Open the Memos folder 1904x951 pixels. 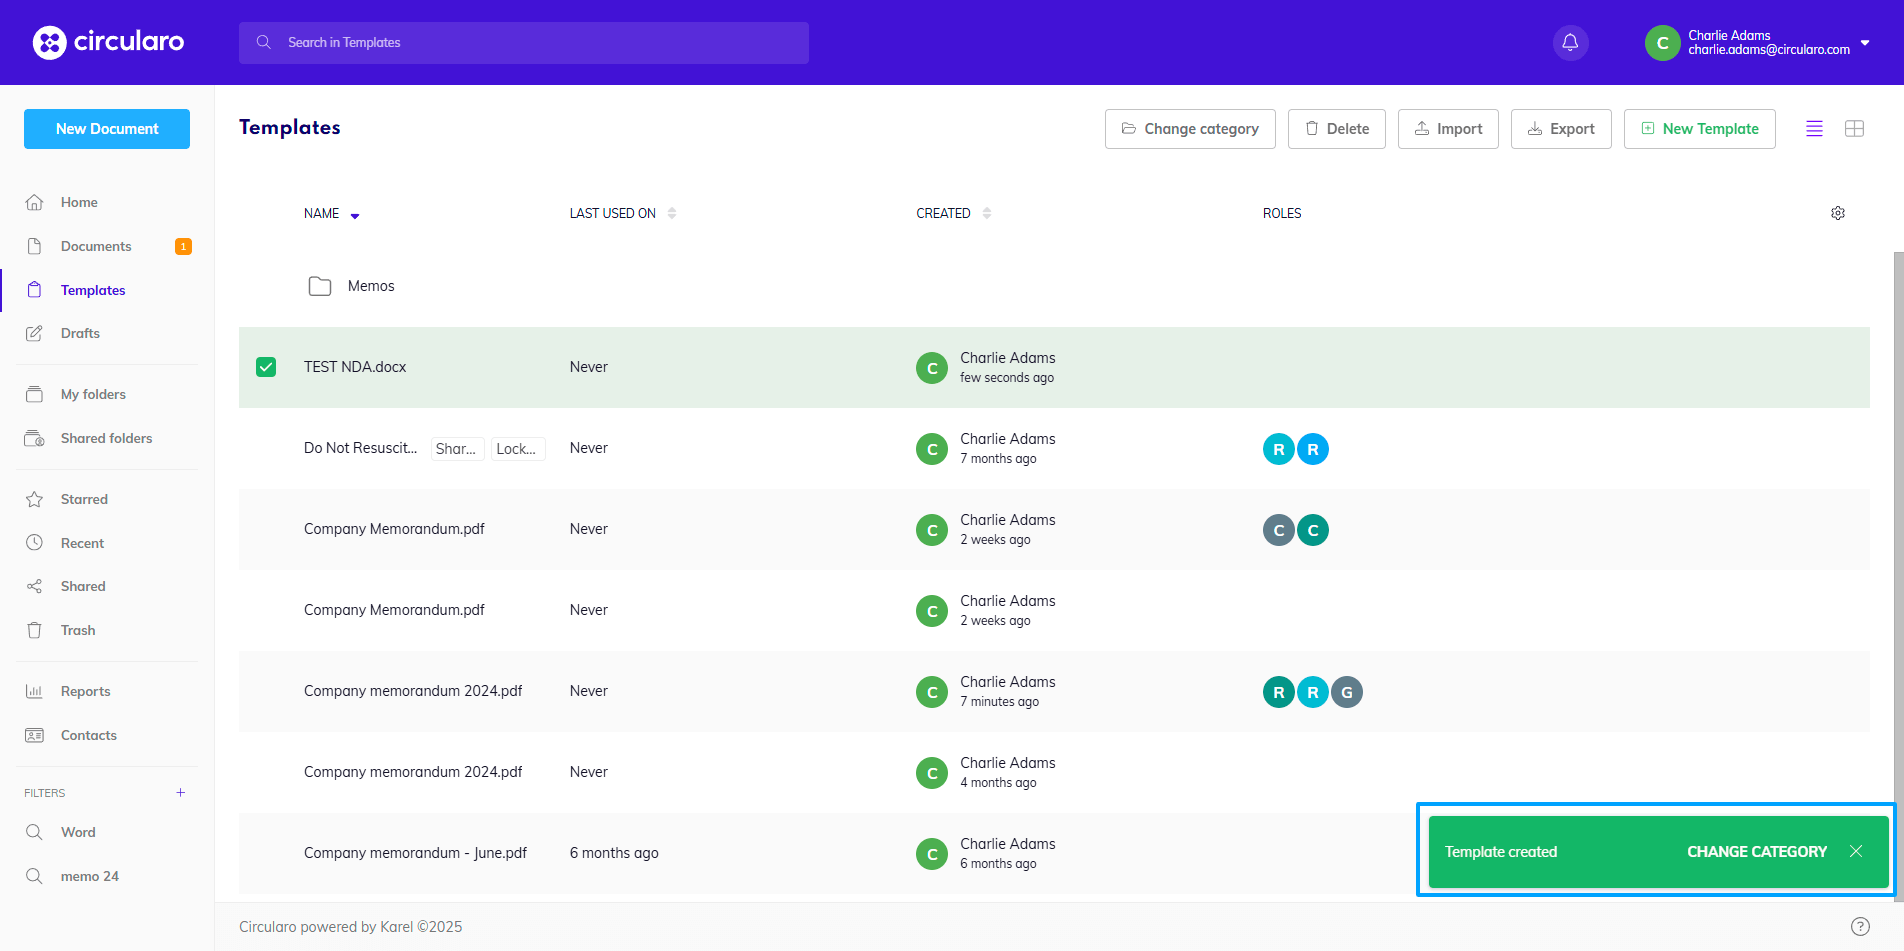370,286
